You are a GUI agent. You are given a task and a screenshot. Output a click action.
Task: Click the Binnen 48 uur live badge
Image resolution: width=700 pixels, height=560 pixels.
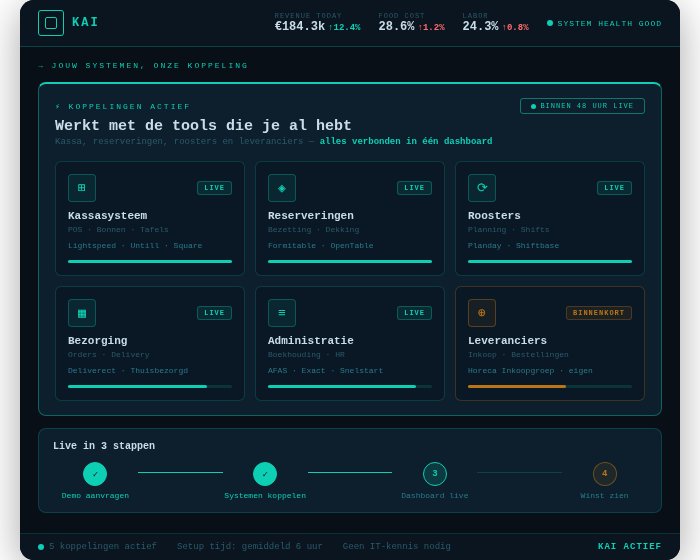pos(582,106)
